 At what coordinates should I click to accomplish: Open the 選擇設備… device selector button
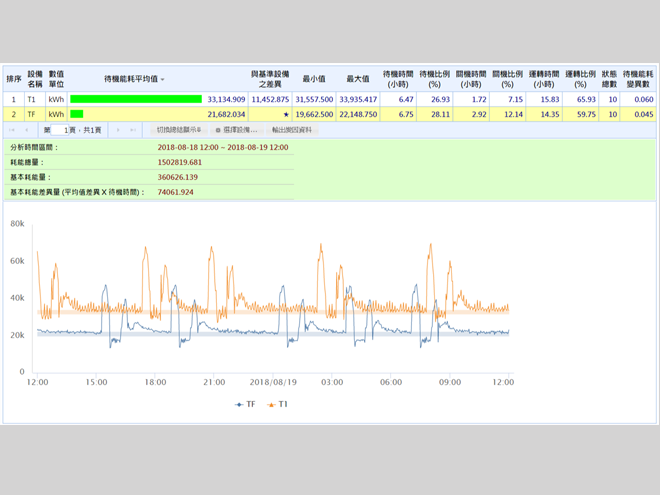pos(236,130)
